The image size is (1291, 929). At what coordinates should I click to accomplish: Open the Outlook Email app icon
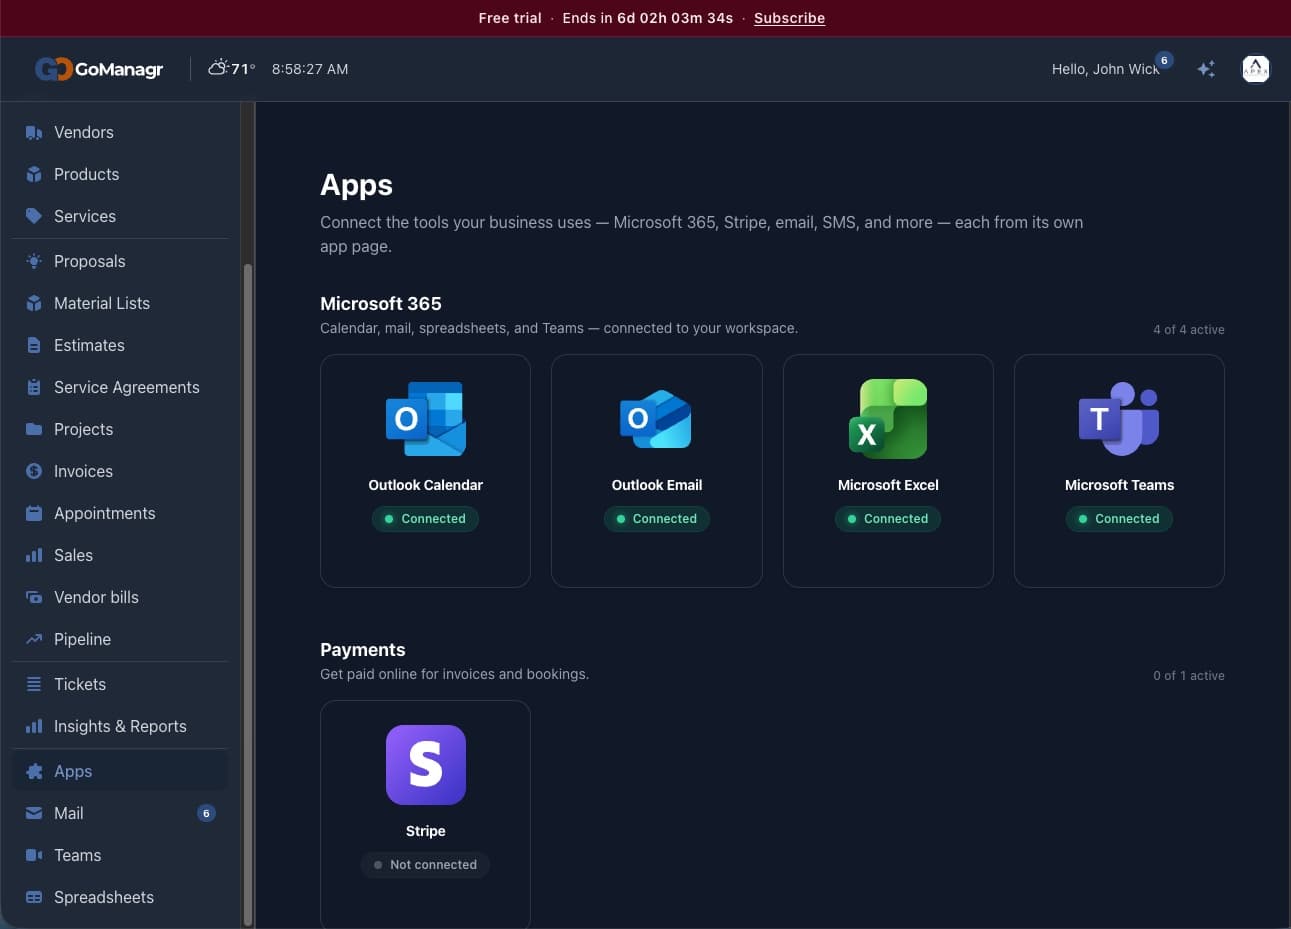[x=656, y=419]
